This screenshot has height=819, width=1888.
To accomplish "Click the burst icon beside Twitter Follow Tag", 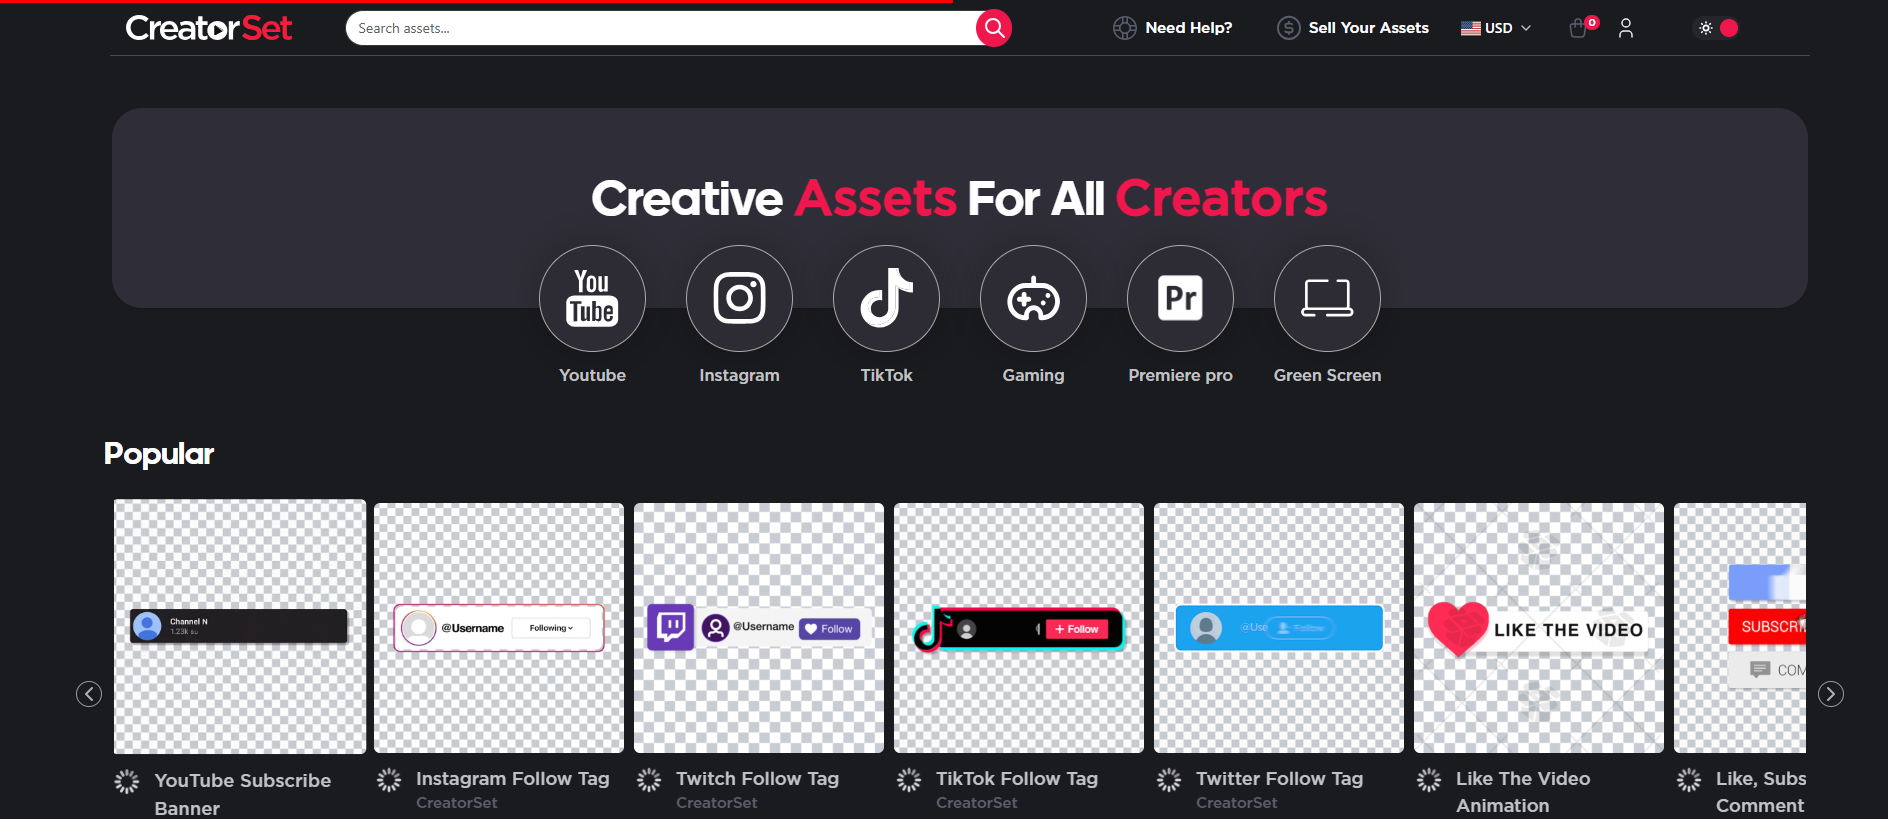I will click(x=1169, y=779).
